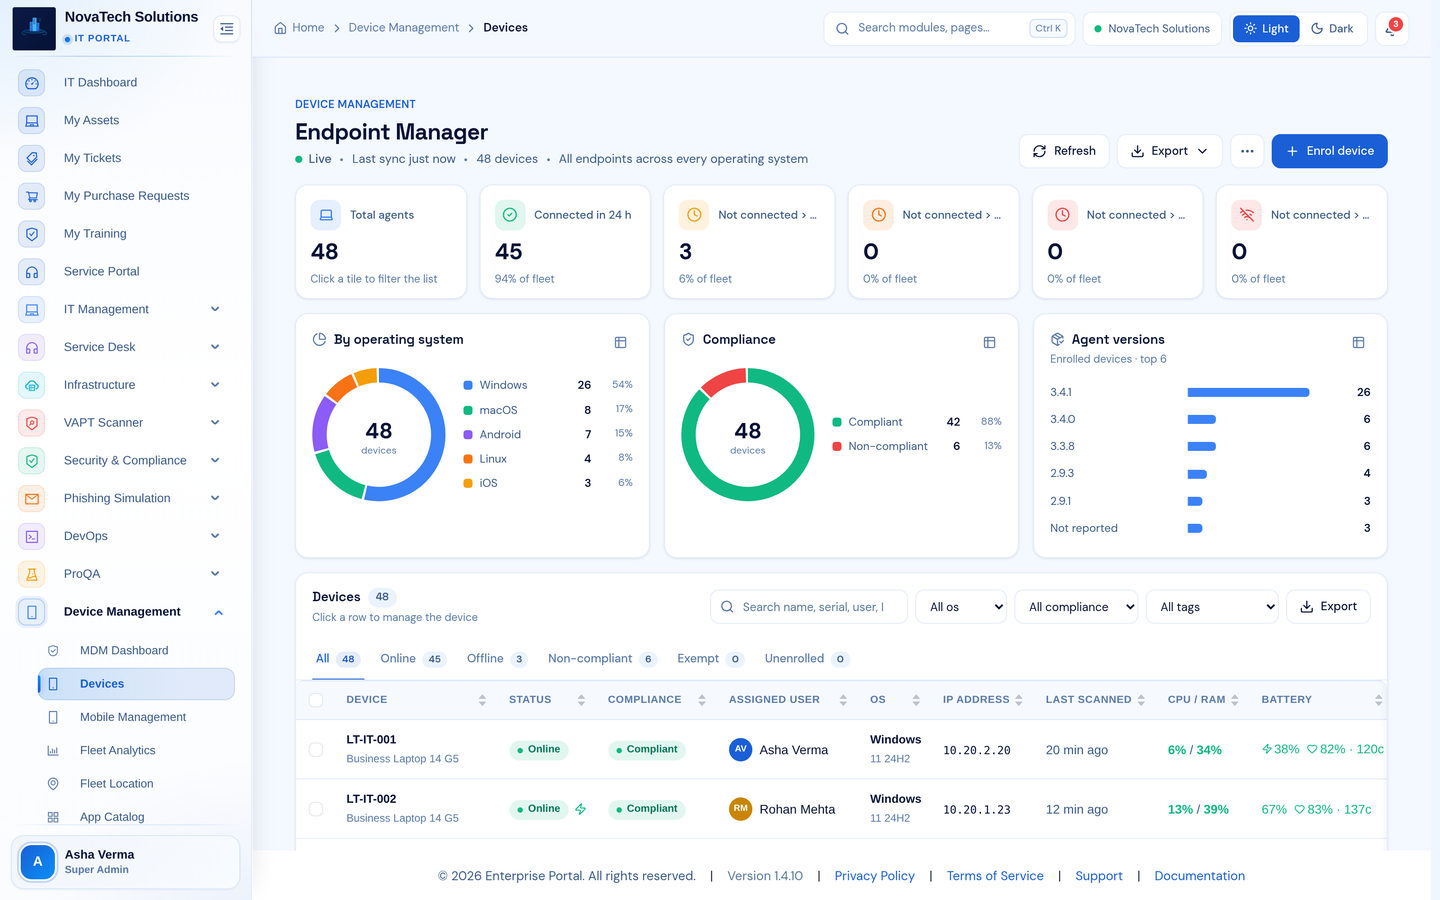This screenshot has width=1440, height=900.
Task: Open the Privacy Policy link
Action: (874, 876)
